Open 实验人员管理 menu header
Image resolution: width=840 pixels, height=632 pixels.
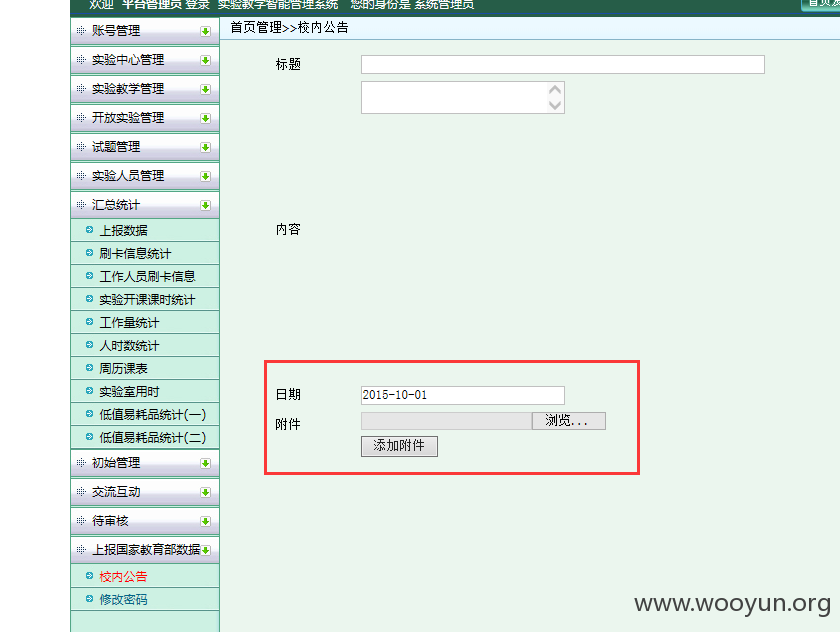(x=145, y=176)
